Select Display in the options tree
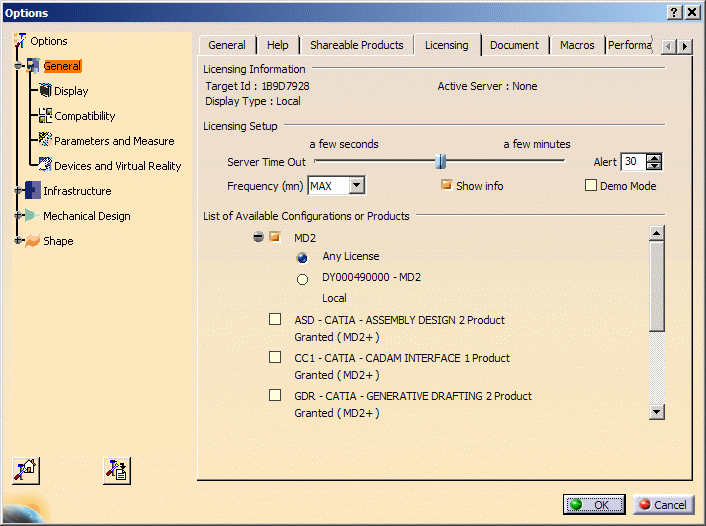This screenshot has height=526, width=706. click(x=71, y=91)
